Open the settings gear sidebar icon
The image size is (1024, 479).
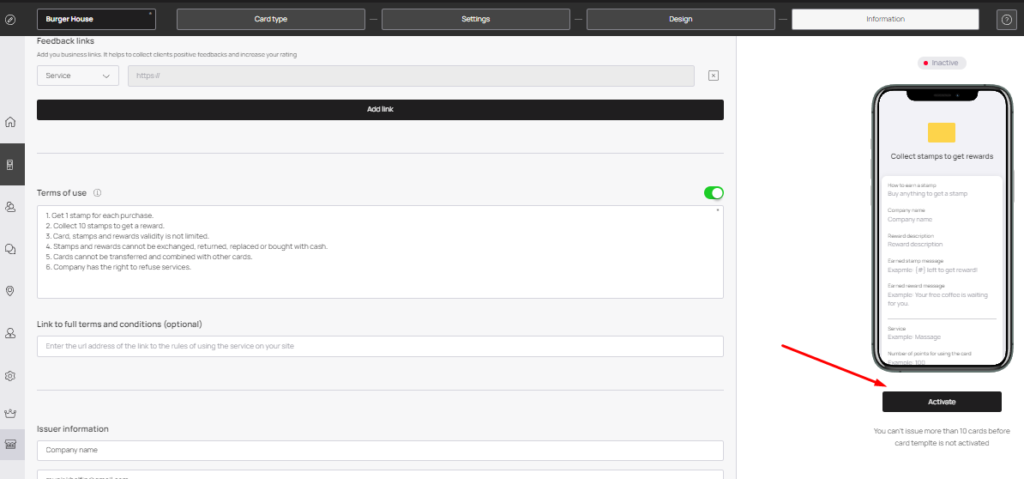tap(10, 376)
